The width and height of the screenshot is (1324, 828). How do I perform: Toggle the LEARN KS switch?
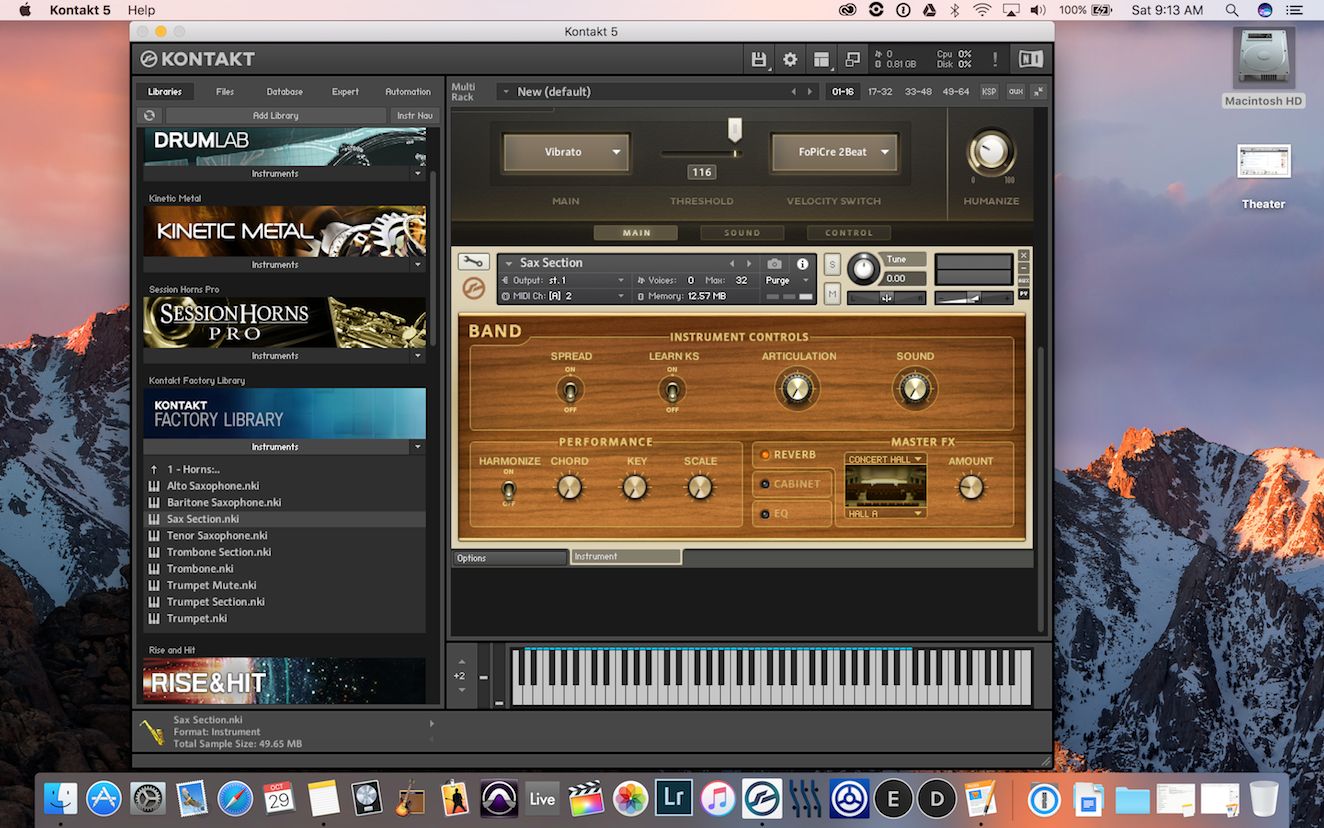click(x=672, y=389)
